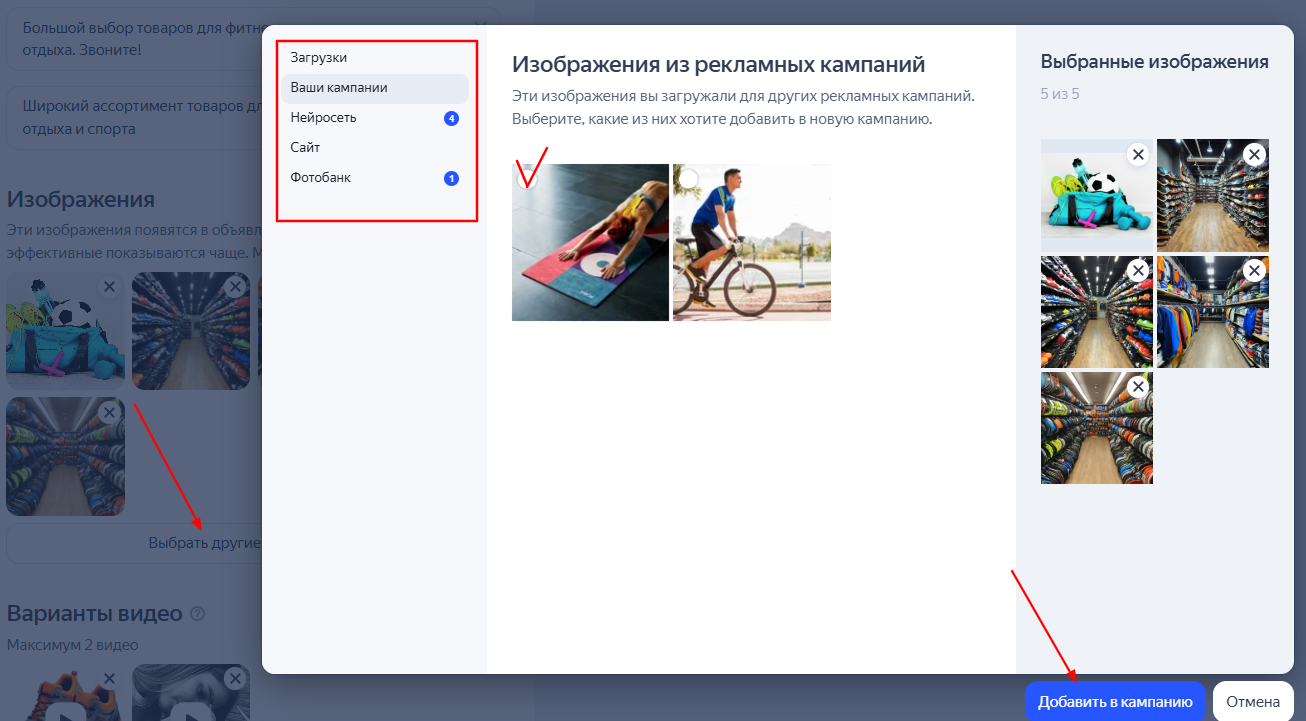Click the Выбрать другие button in the background

pyautogui.click(x=134, y=543)
